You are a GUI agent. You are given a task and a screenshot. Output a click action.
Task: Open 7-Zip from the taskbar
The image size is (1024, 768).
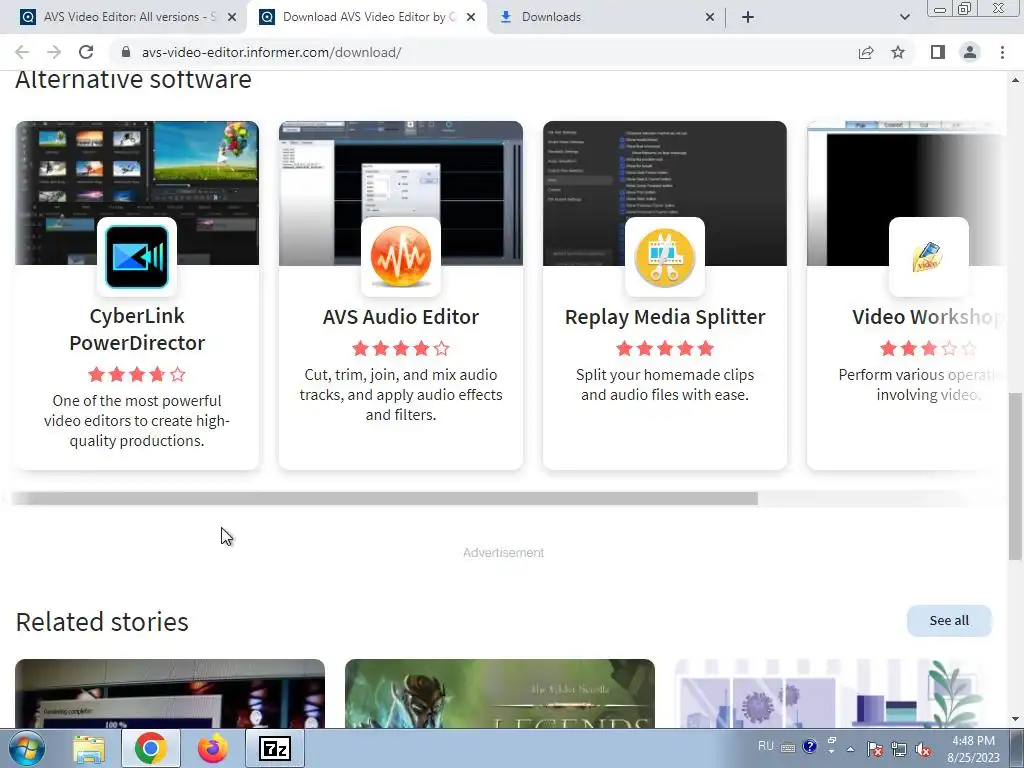tap(275, 748)
